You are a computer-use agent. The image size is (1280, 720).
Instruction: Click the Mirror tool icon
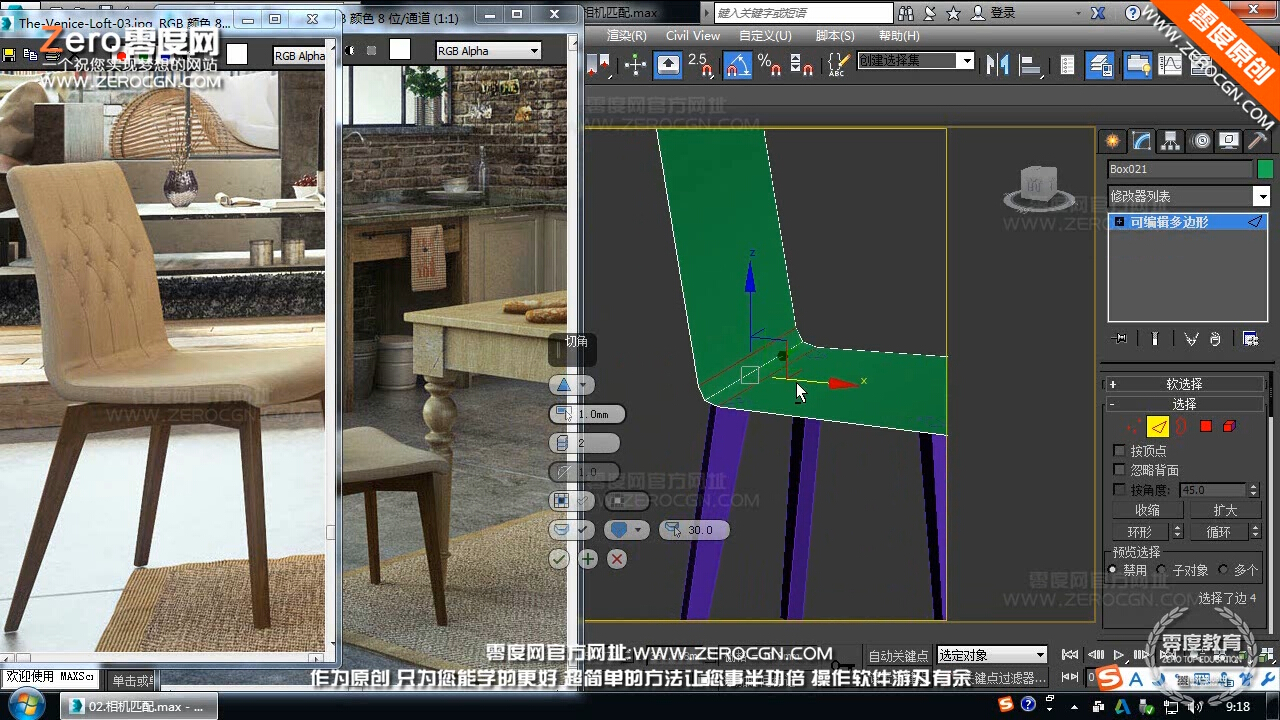tap(998, 65)
